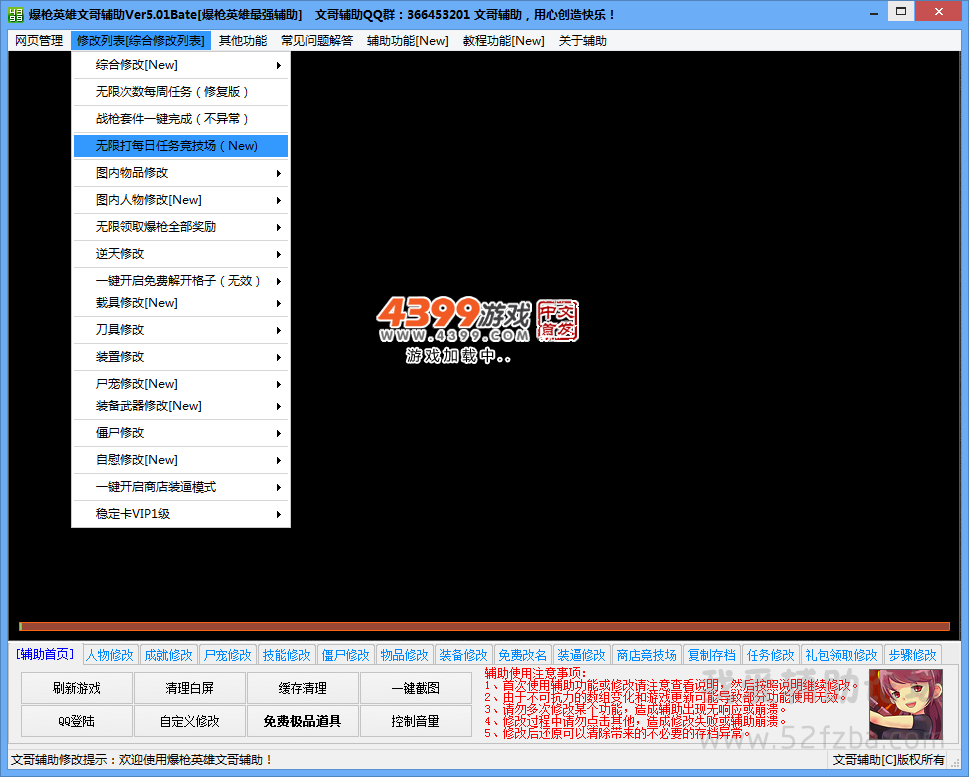
Task: Click status text 欢迎使用爆枪英雄文哥辅助
Action: coord(195,760)
